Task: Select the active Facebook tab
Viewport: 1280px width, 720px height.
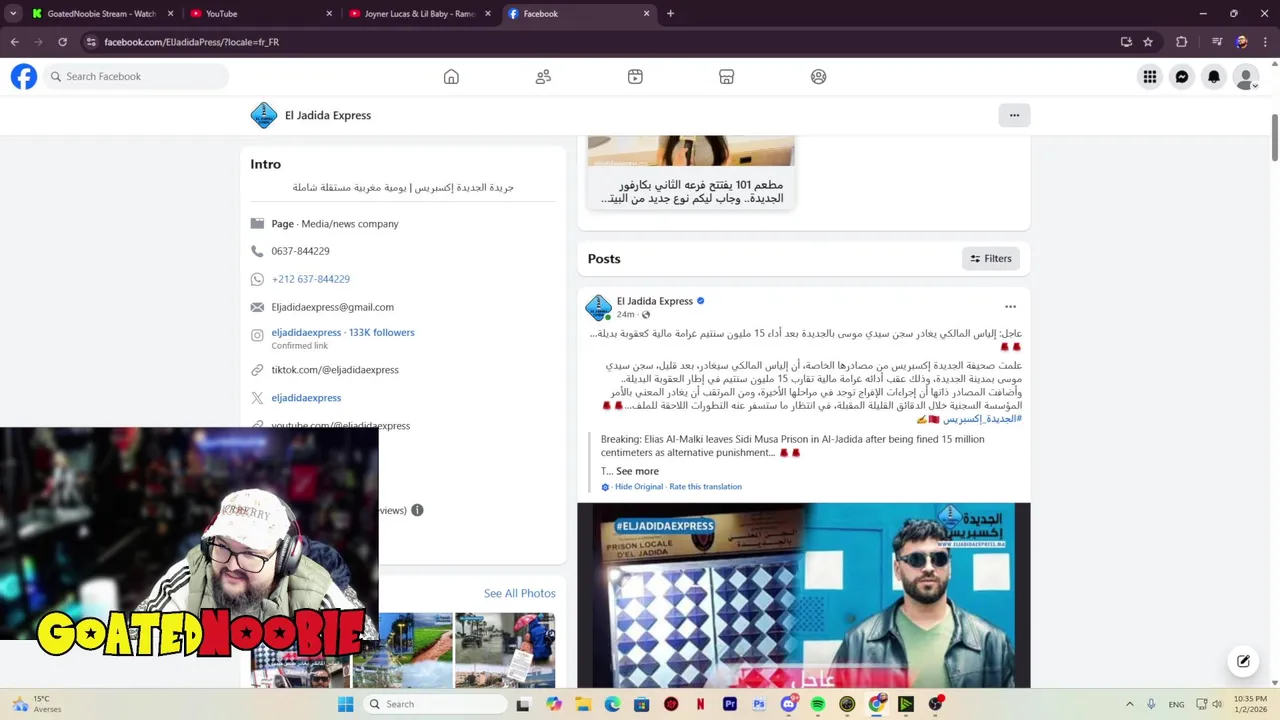Action: pos(578,14)
